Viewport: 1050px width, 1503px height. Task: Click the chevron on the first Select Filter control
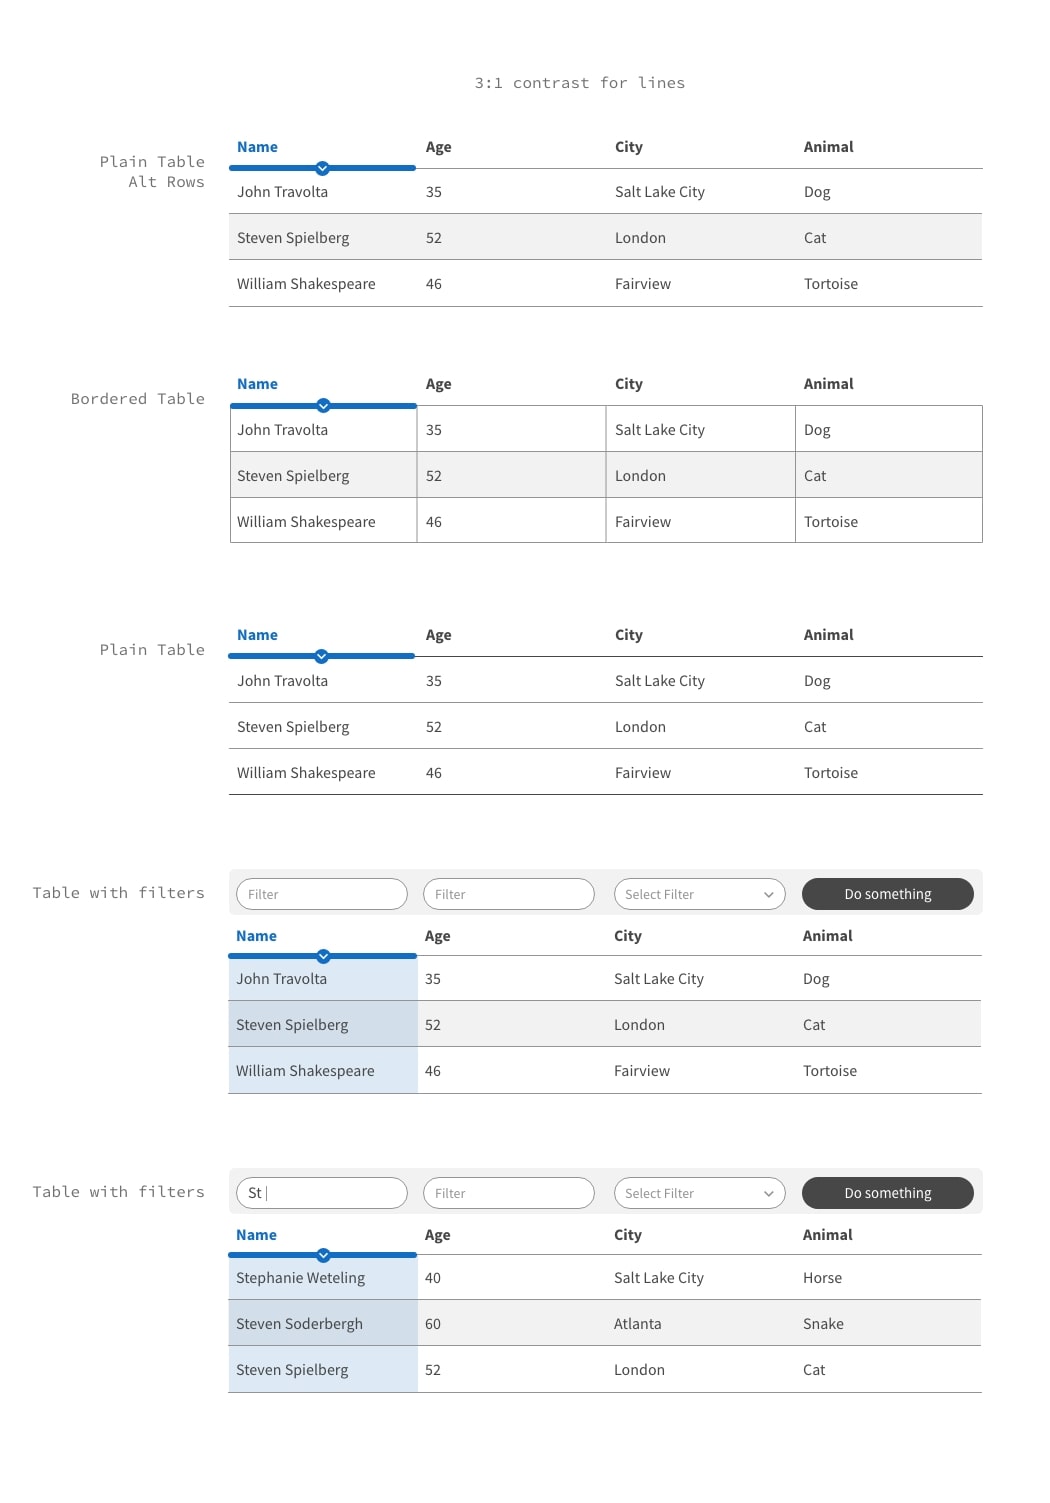click(768, 894)
